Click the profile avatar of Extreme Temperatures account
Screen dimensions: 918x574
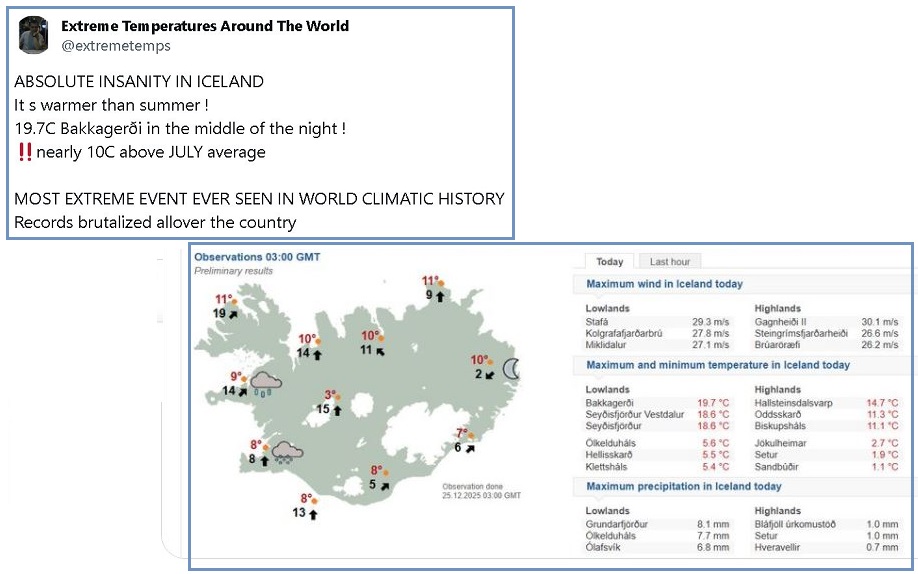(x=34, y=35)
